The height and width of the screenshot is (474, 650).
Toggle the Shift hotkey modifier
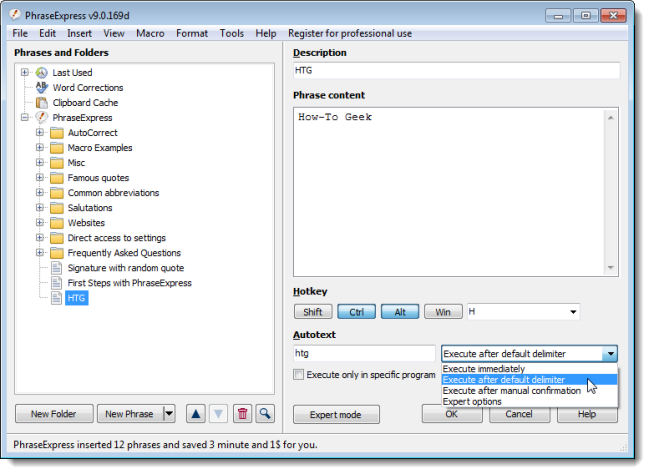pos(313,312)
